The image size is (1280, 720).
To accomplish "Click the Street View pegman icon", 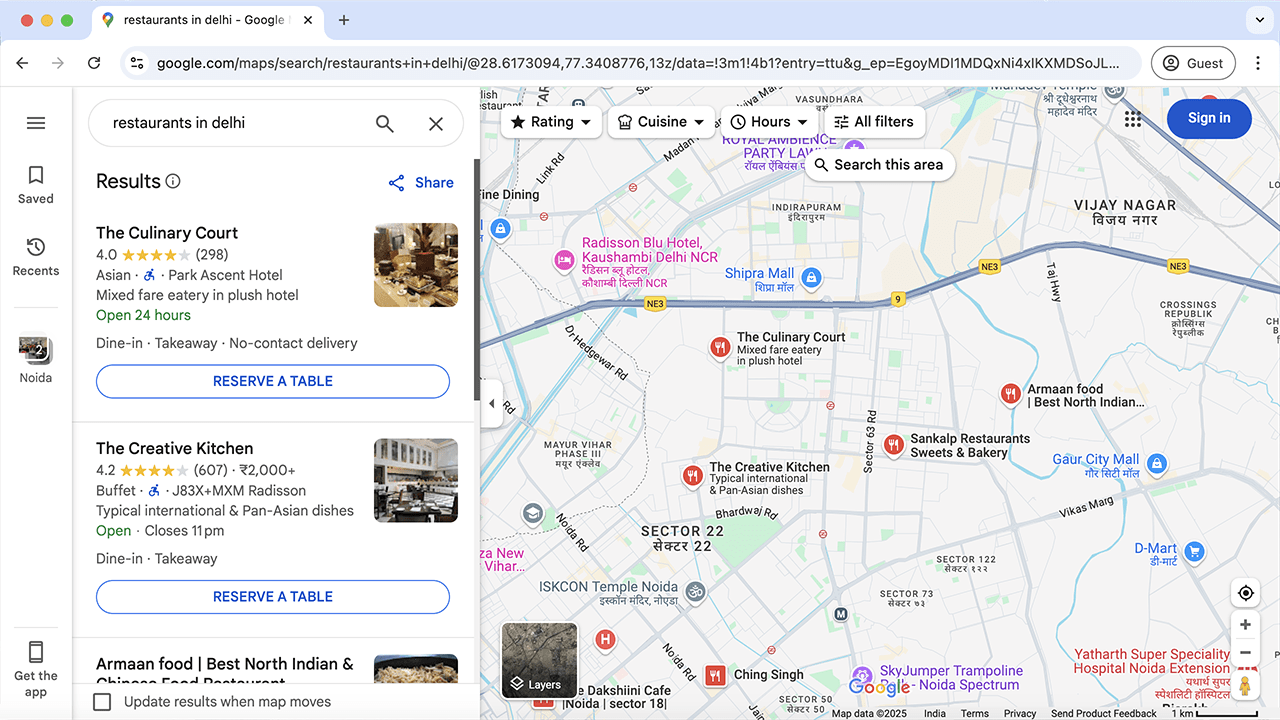I will click(x=1245, y=686).
